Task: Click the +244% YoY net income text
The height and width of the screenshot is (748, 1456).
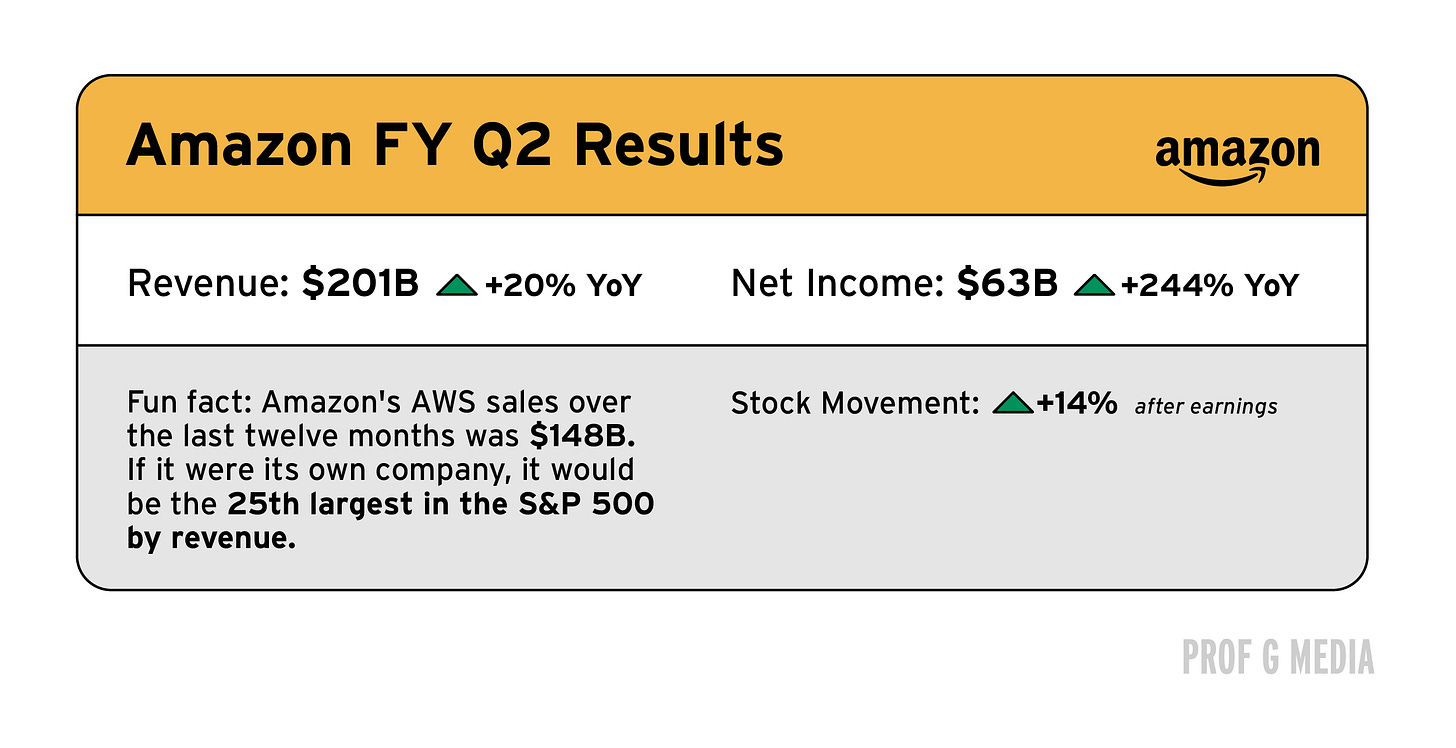Action: click(1209, 286)
